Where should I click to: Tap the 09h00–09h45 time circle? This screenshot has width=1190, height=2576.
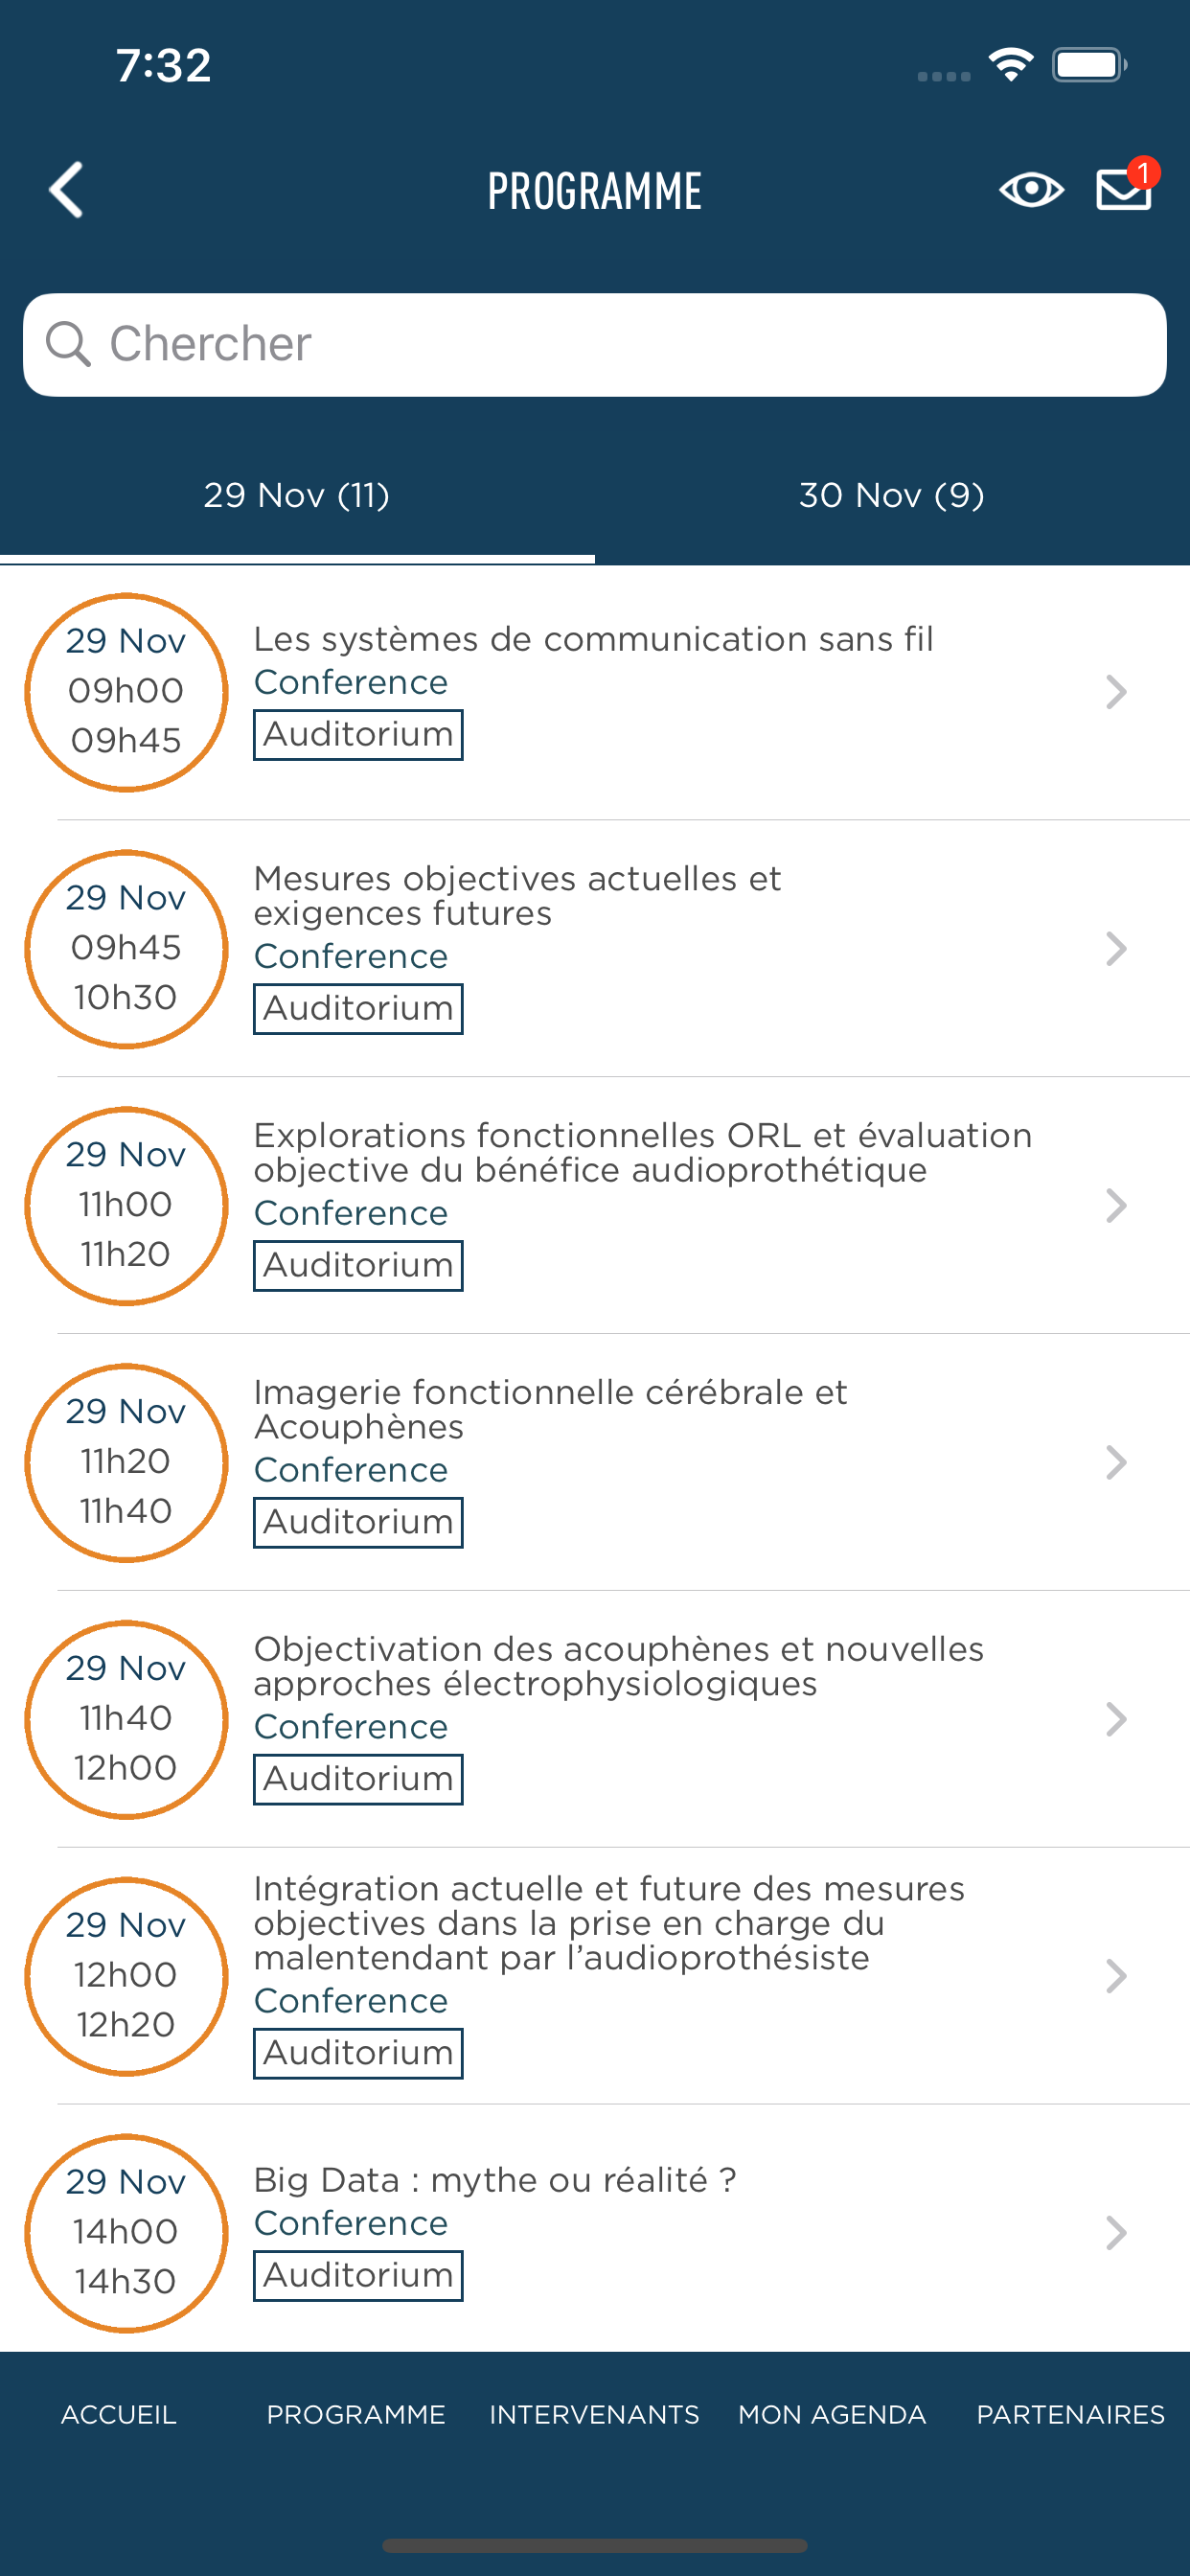pyautogui.click(x=126, y=692)
